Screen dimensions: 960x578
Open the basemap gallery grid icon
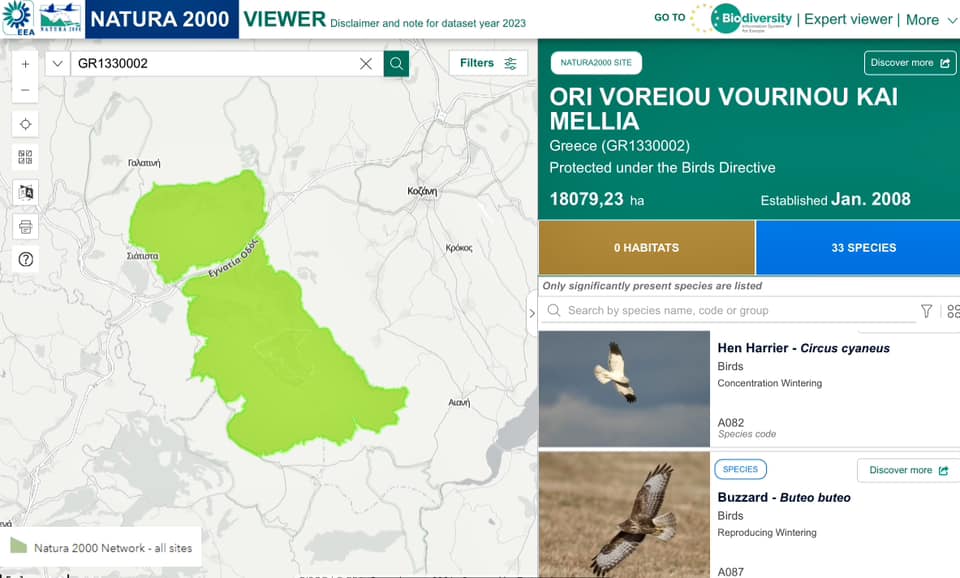(x=25, y=157)
